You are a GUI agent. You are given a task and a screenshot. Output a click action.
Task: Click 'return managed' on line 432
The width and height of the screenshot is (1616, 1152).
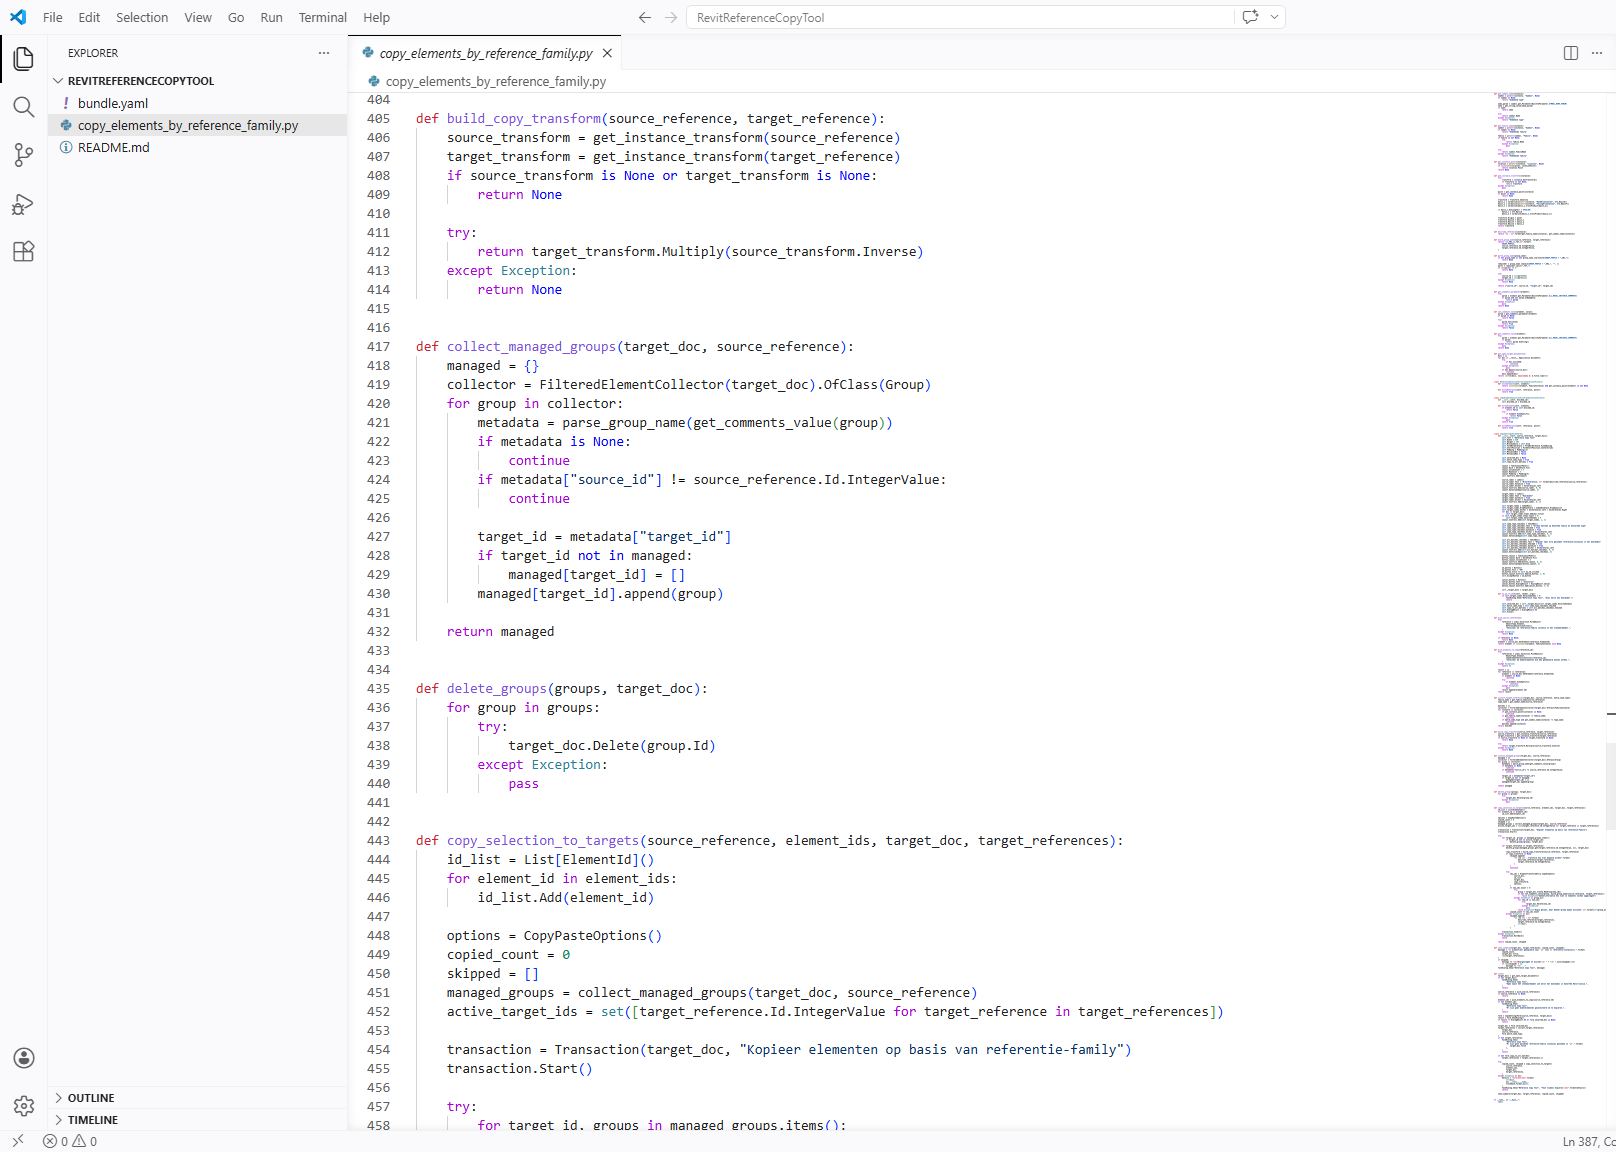click(501, 632)
